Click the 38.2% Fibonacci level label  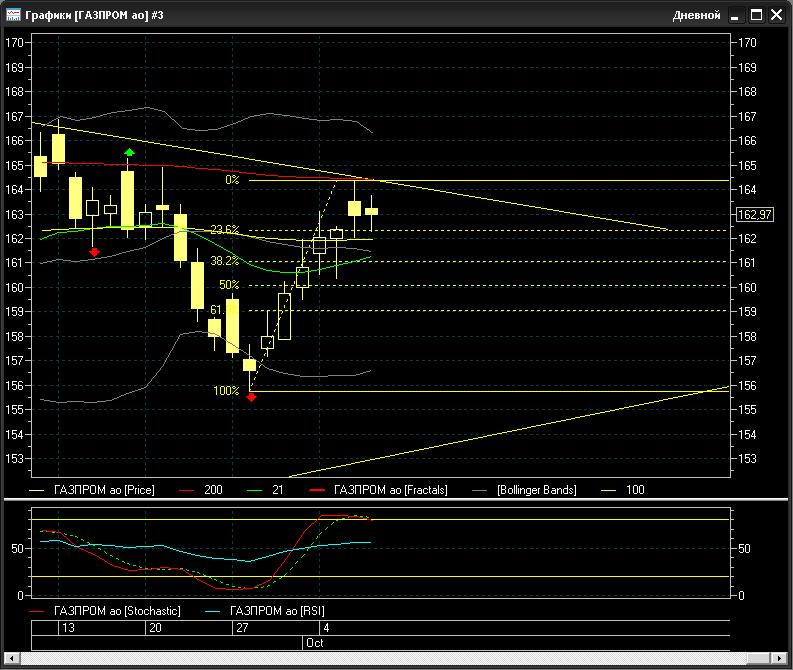coord(225,260)
